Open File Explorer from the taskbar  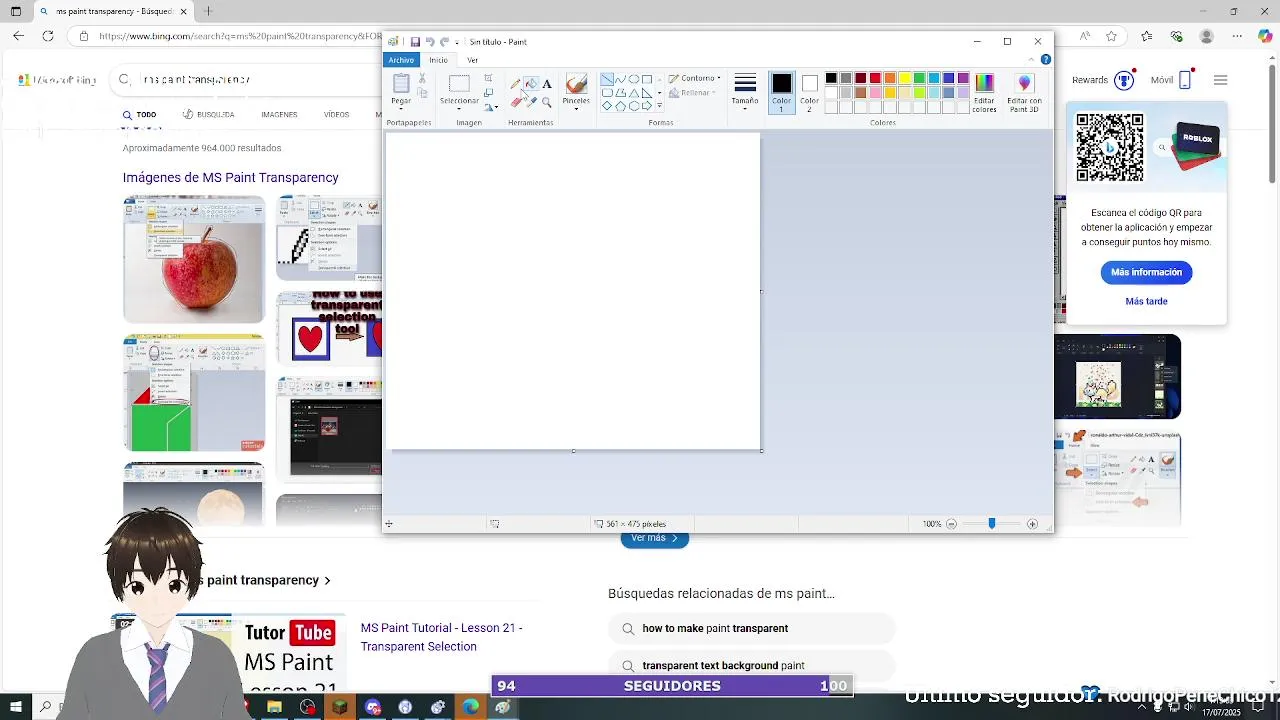(x=274, y=707)
